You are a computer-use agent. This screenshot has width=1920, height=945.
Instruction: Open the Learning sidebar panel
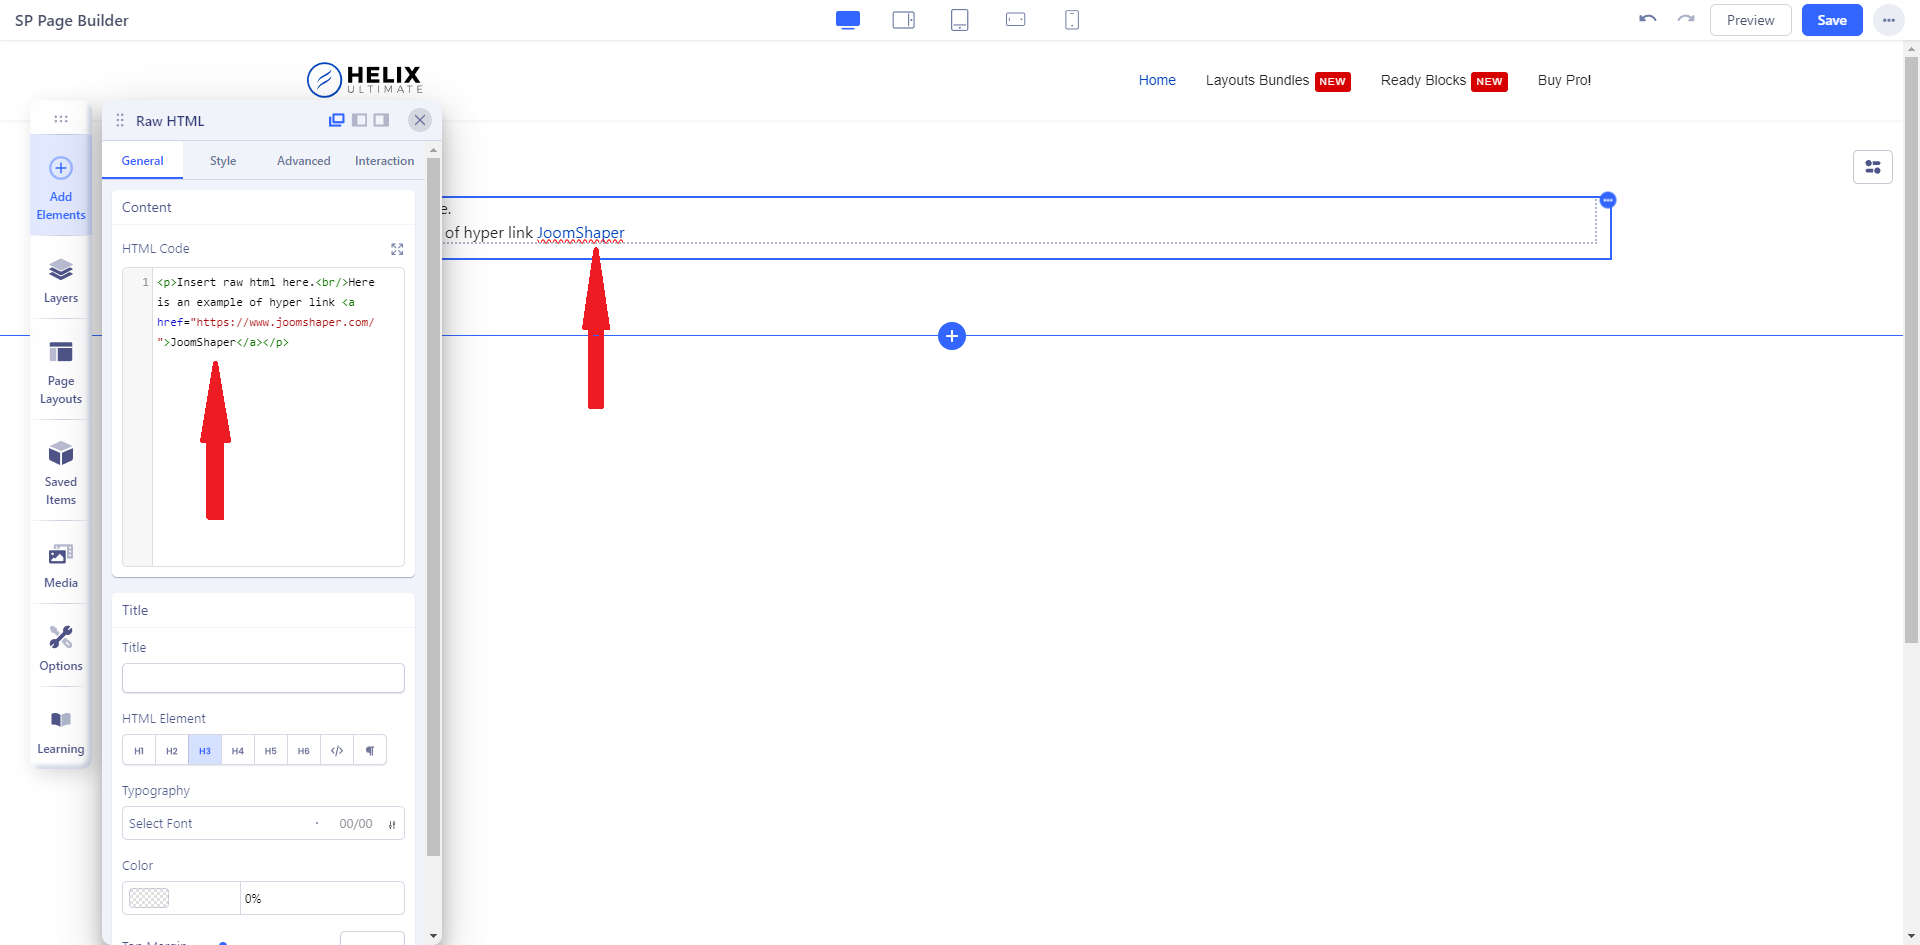61,732
